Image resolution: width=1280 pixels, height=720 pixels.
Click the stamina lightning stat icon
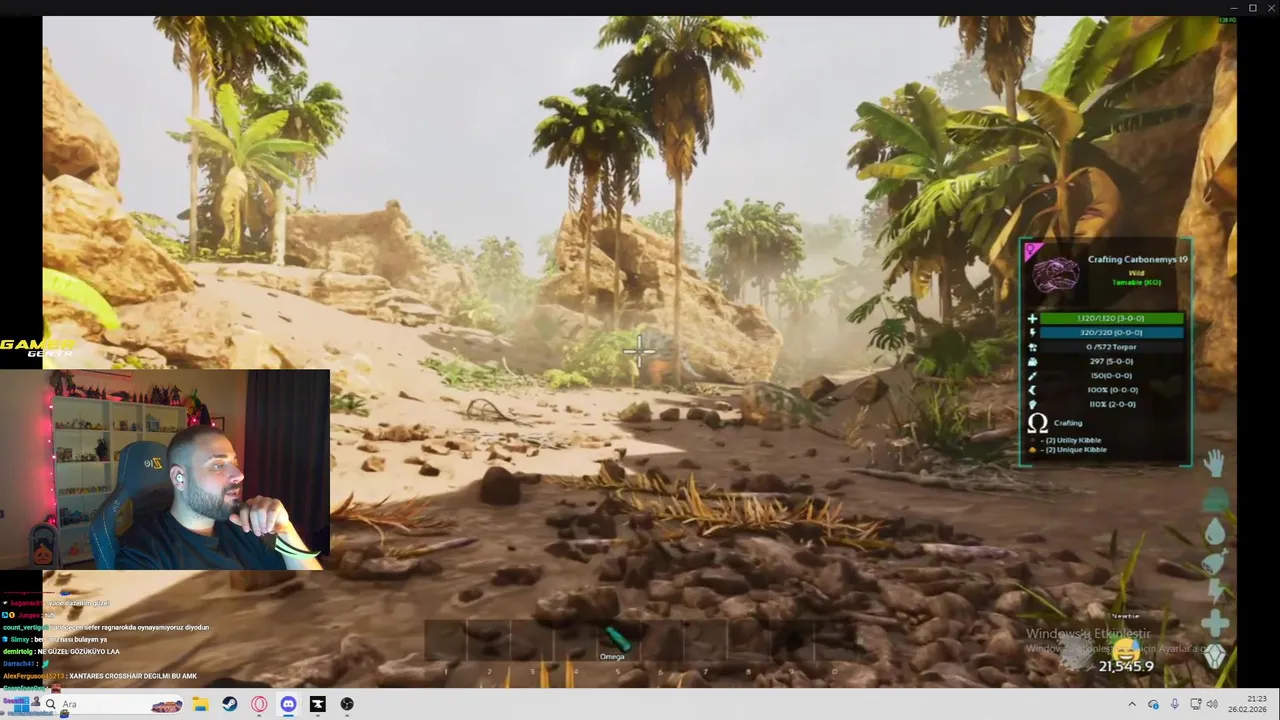[1032, 332]
